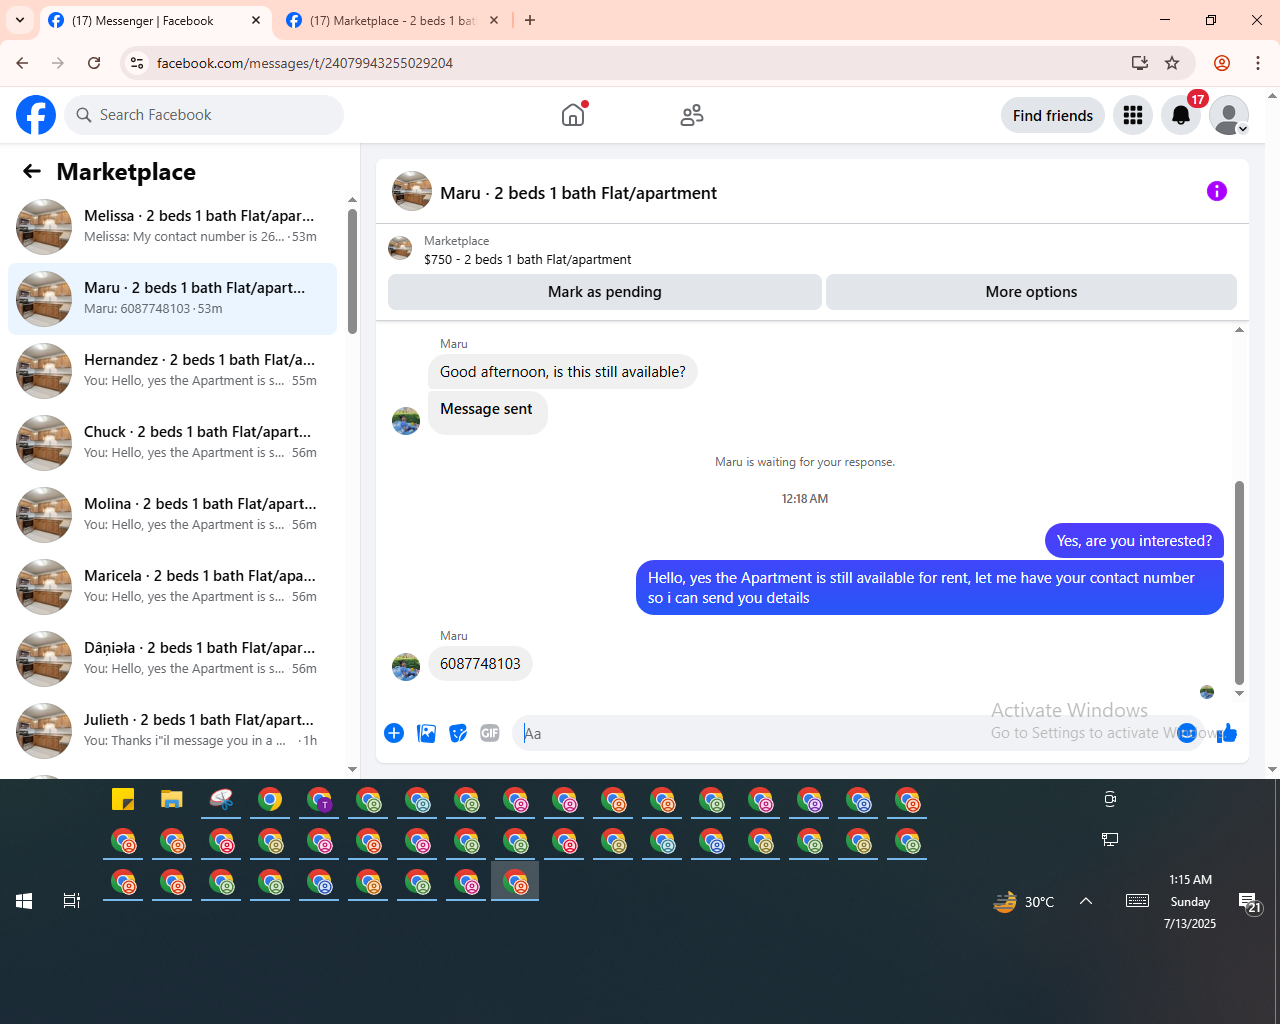Install app icon in address bar
This screenshot has height=1024, width=1280.
1139,63
